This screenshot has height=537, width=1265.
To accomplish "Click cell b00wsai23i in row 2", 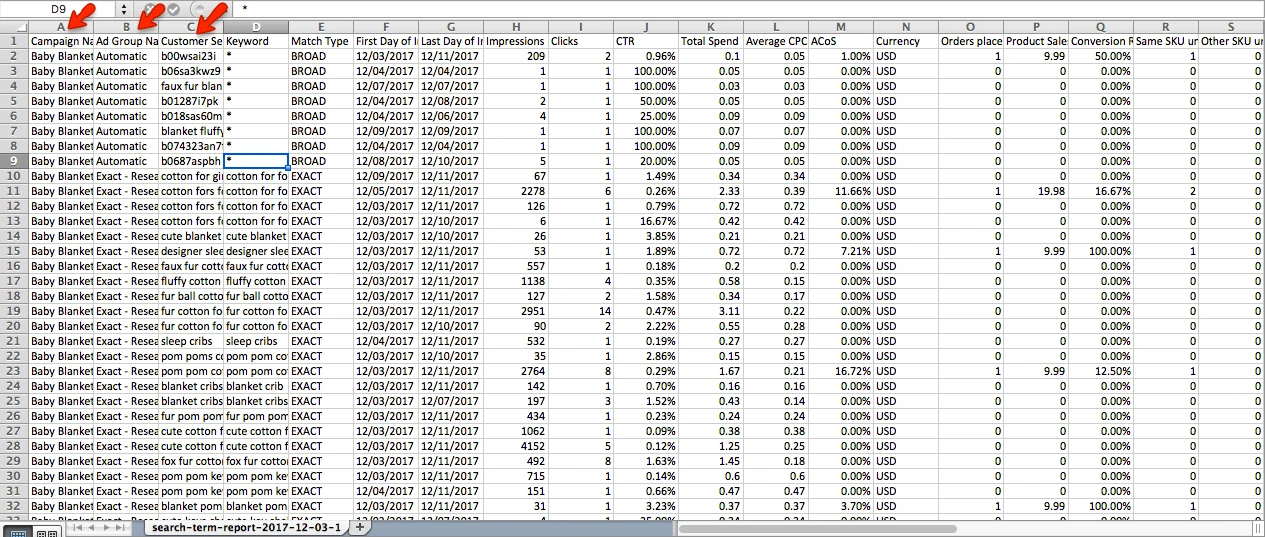I will 191,56.
